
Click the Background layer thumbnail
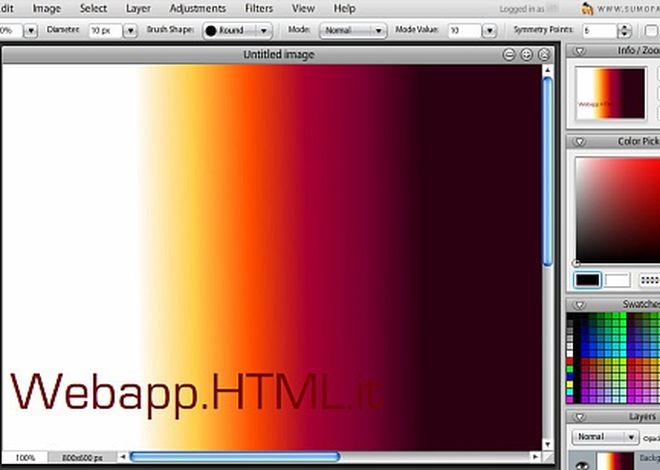(x=615, y=462)
